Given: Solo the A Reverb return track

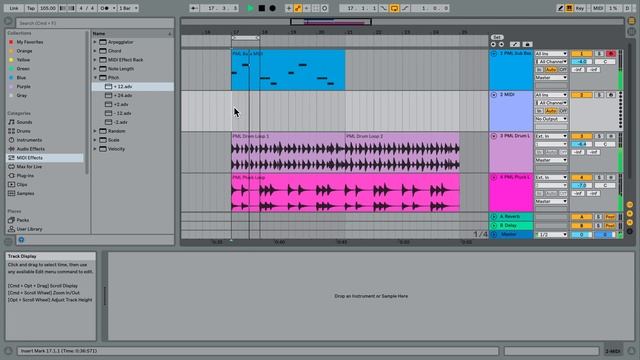Looking at the screenshot, I should 599,217.
